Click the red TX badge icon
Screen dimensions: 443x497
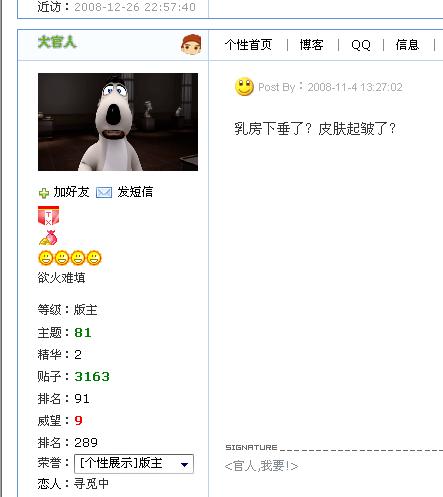(48, 215)
